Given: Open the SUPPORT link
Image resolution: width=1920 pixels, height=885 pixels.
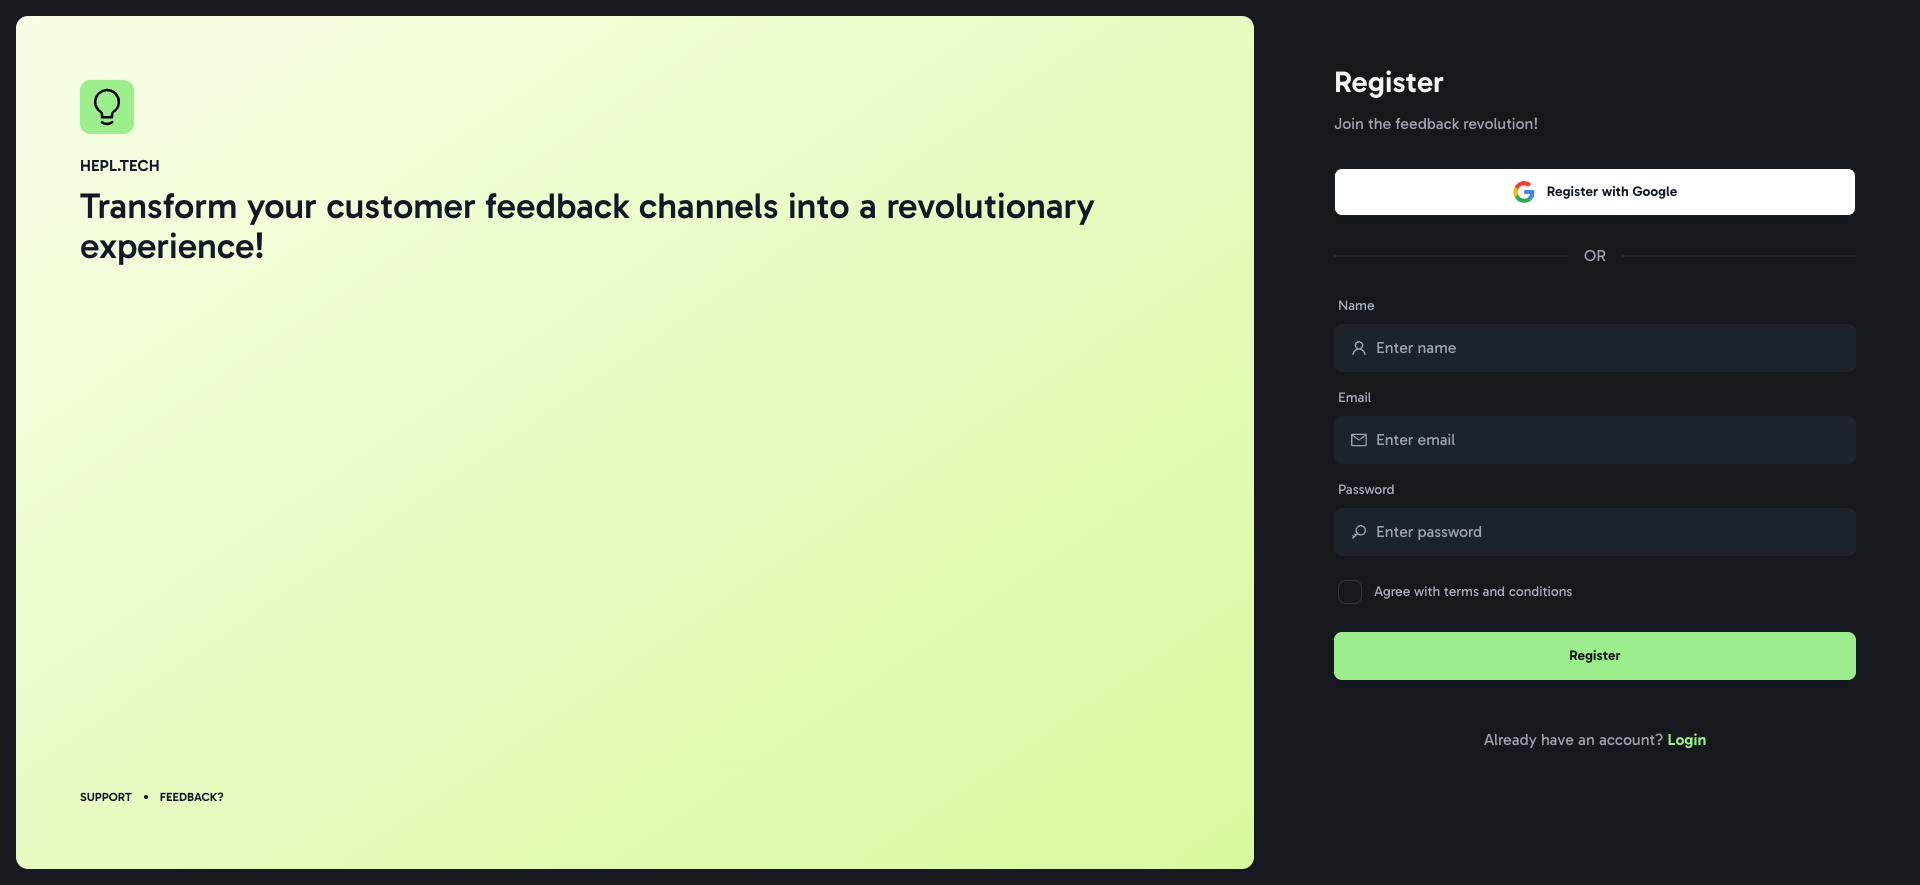Looking at the screenshot, I should [x=106, y=797].
